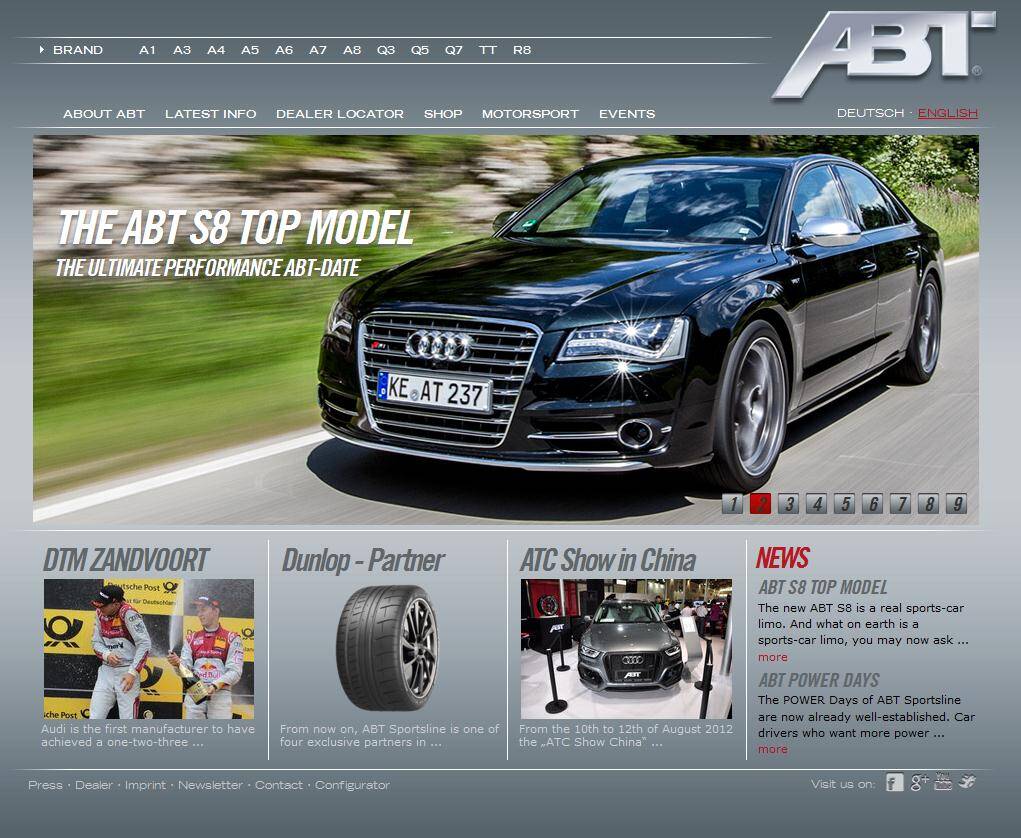View banner slide 8
The height and width of the screenshot is (838, 1021).
pos(929,503)
